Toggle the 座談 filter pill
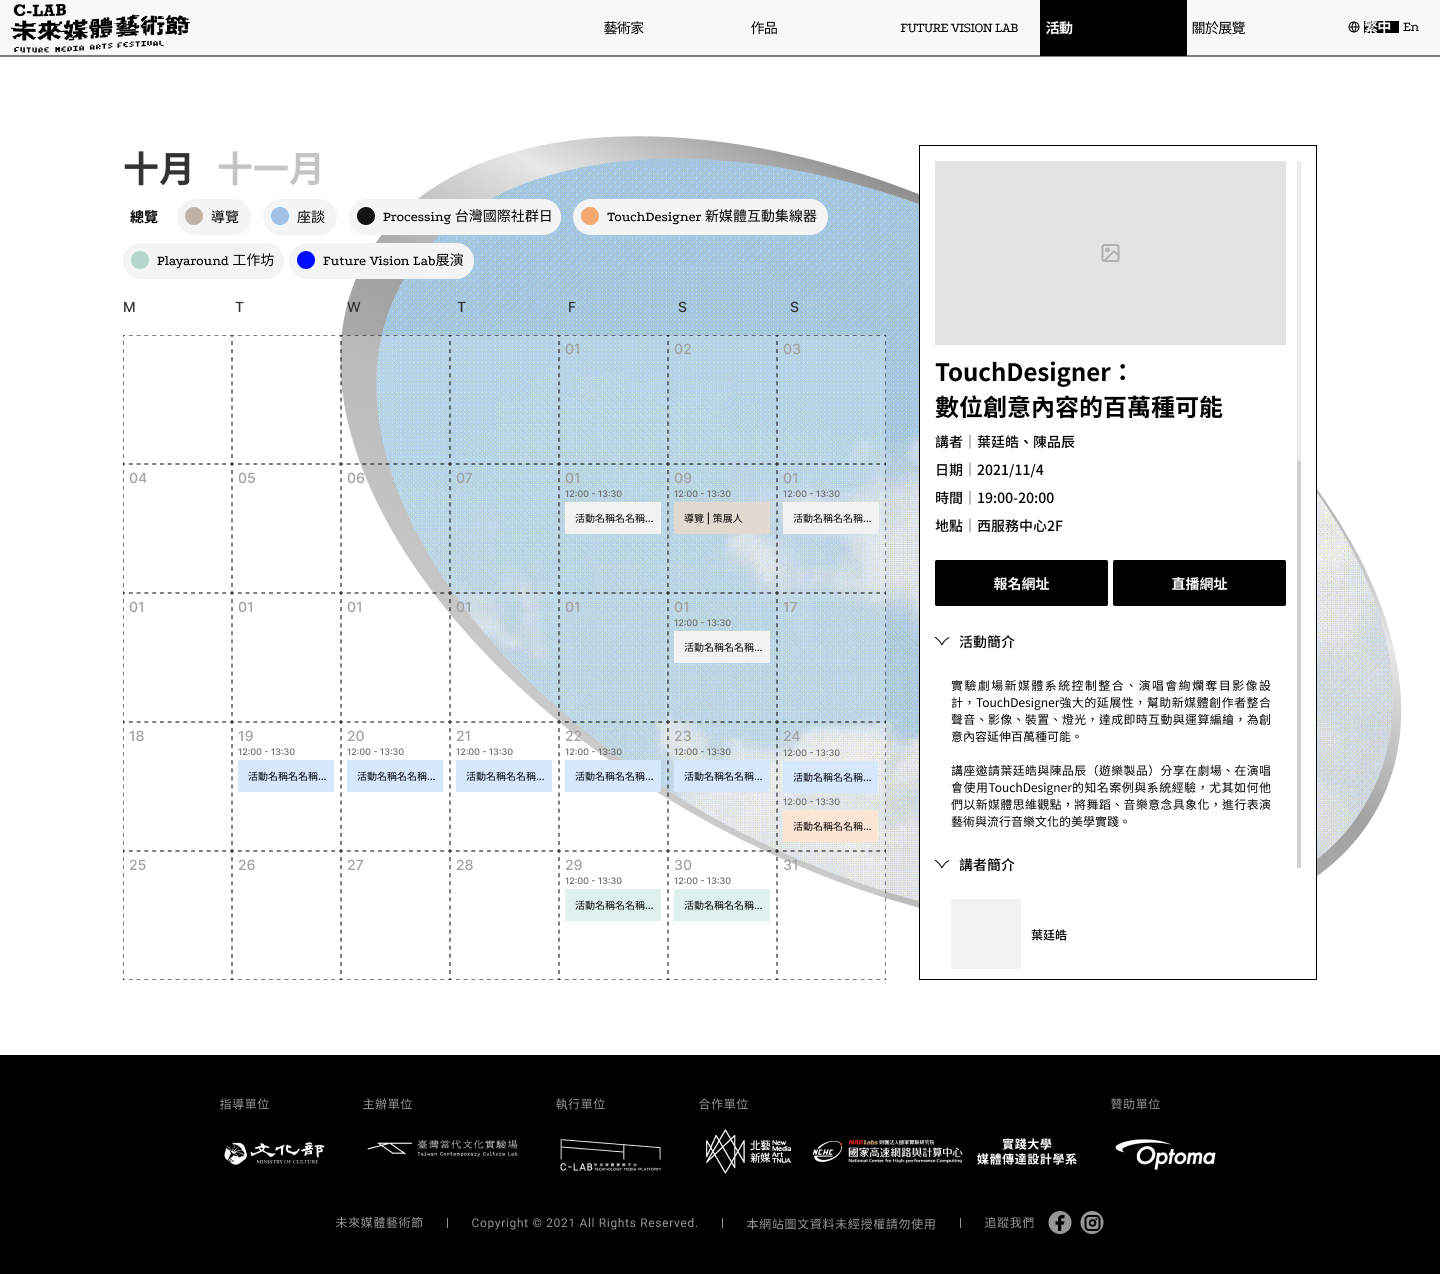Image resolution: width=1440 pixels, height=1274 pixels. pos(299,217)
